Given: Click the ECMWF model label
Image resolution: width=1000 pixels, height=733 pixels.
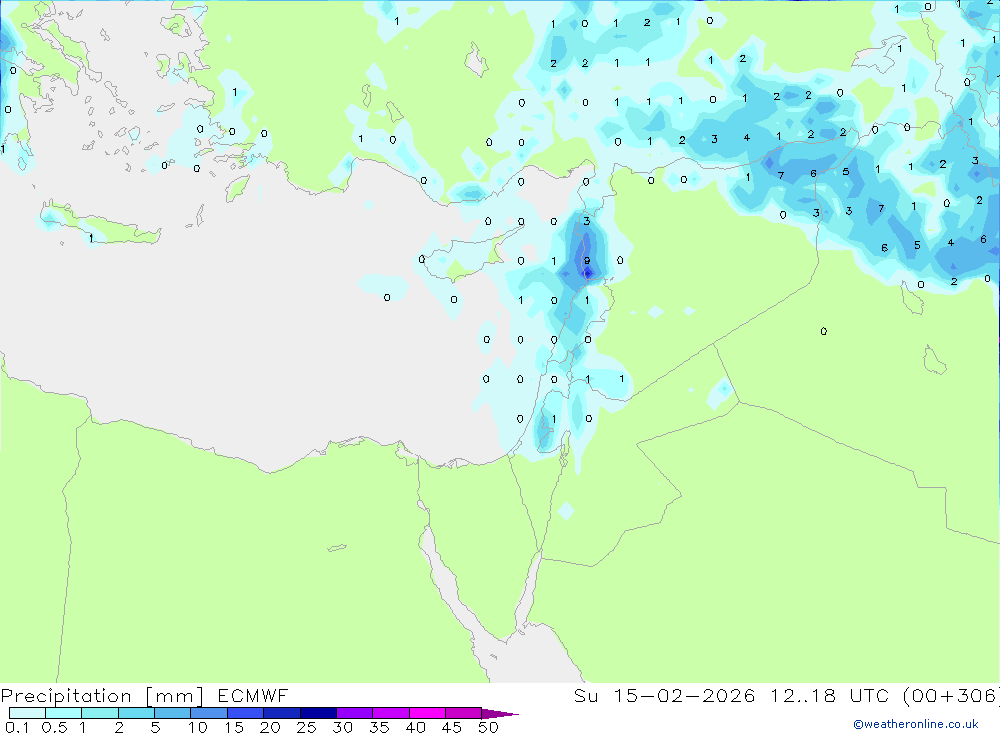Looking at the screenshot, I should coord(253,695).
